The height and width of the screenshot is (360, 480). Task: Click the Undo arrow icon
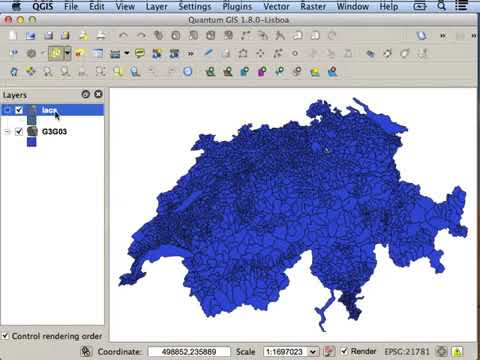[123, 35]
